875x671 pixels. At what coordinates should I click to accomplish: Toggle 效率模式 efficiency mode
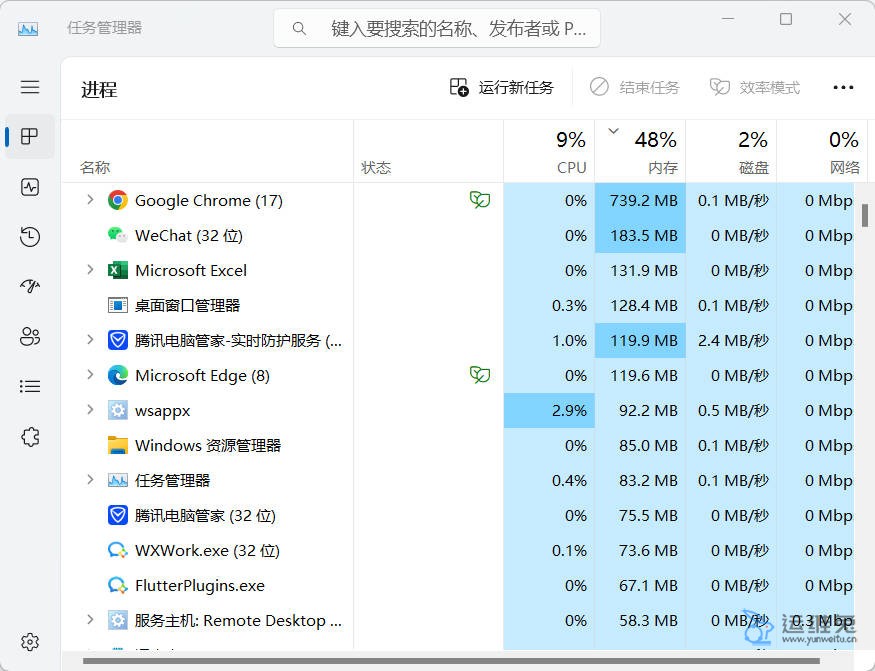coord(755,88)
